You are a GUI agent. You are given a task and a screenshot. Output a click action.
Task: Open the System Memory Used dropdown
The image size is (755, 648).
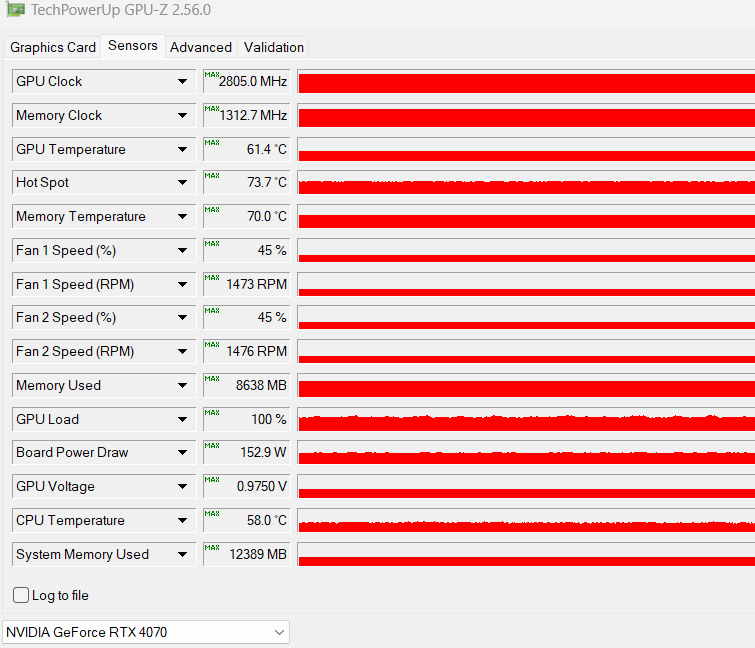(x=182, y=555)
